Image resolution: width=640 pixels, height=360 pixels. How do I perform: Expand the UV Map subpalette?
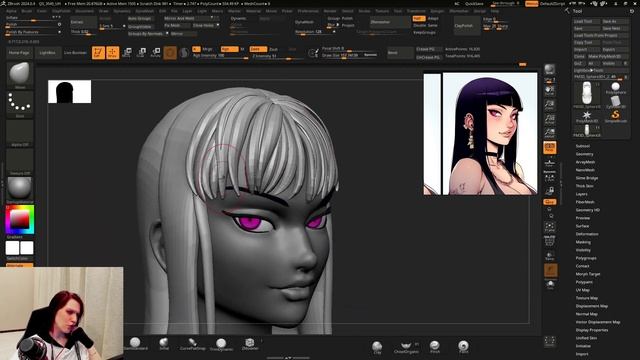(583, 290)
